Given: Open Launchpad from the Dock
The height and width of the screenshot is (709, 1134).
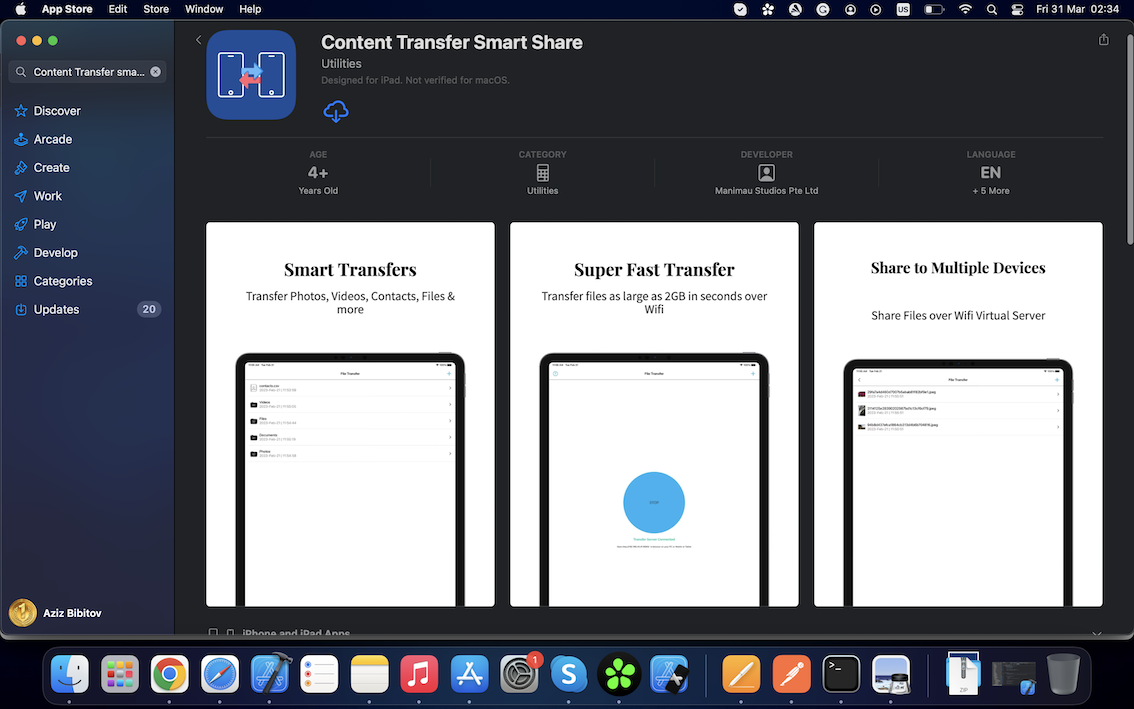Looking at the screenshot, I should point(119,674).
